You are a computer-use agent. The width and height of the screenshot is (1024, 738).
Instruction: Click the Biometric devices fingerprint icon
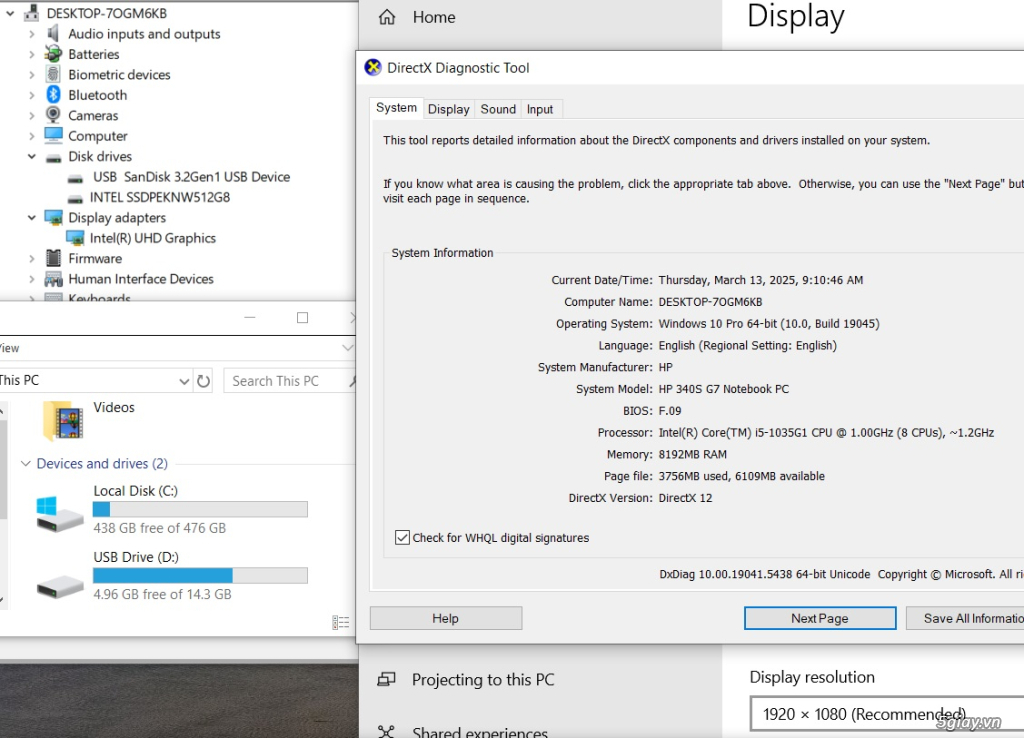click(x=54, y=74)
